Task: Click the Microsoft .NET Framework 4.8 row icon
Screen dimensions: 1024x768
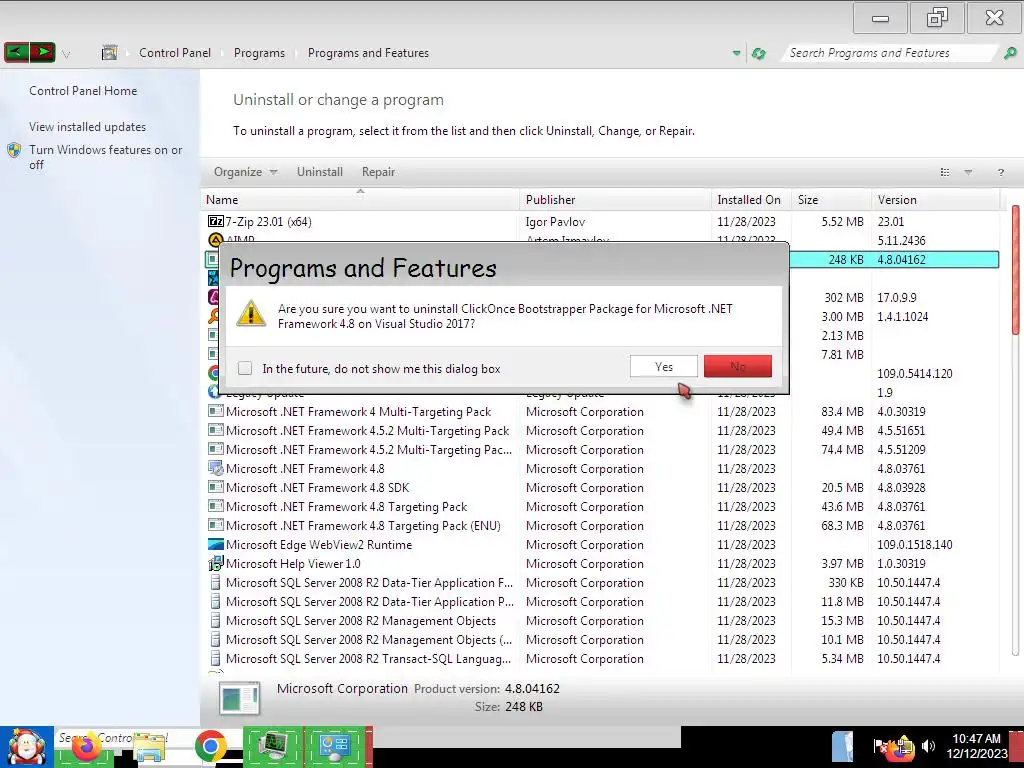Action: [216, 468]
